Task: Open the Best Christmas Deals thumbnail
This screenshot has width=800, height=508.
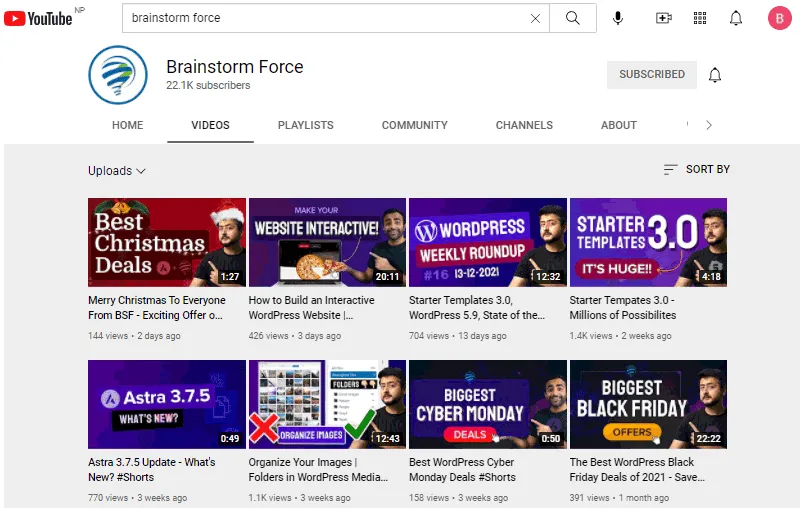Action: tap(167, 242)
